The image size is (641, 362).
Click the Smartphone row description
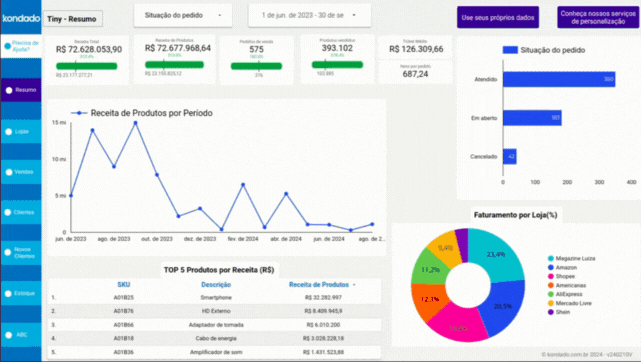tap(216, 297)
